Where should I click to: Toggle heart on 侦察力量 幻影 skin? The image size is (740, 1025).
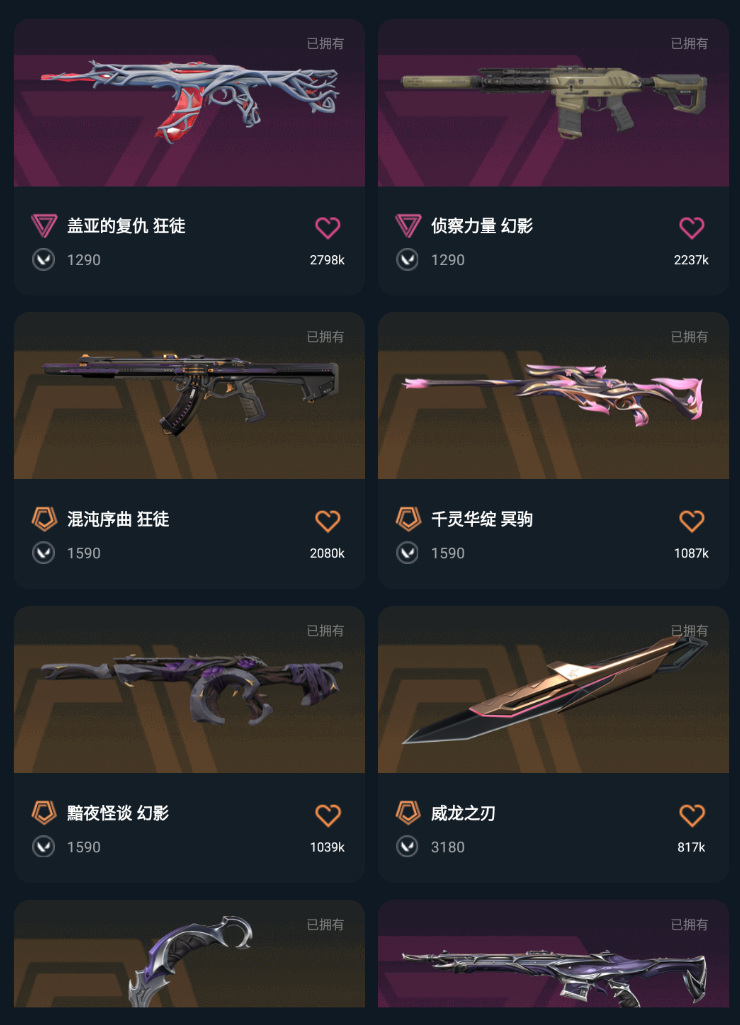[x=692, y=227]
